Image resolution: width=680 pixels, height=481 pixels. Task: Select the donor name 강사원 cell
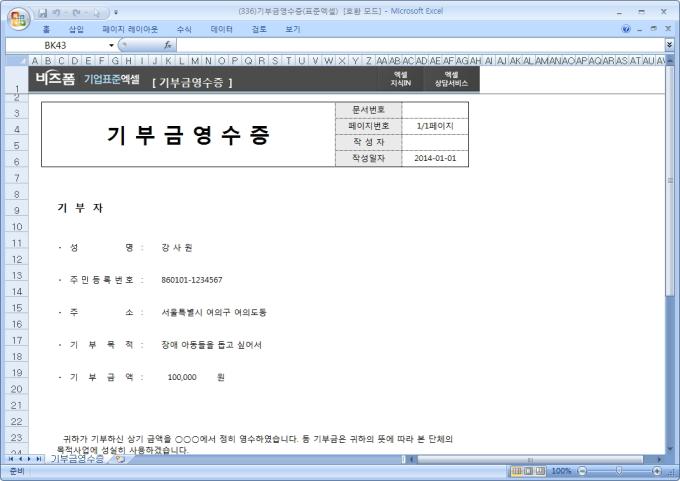pyautogui.click(x=177, y=248)
